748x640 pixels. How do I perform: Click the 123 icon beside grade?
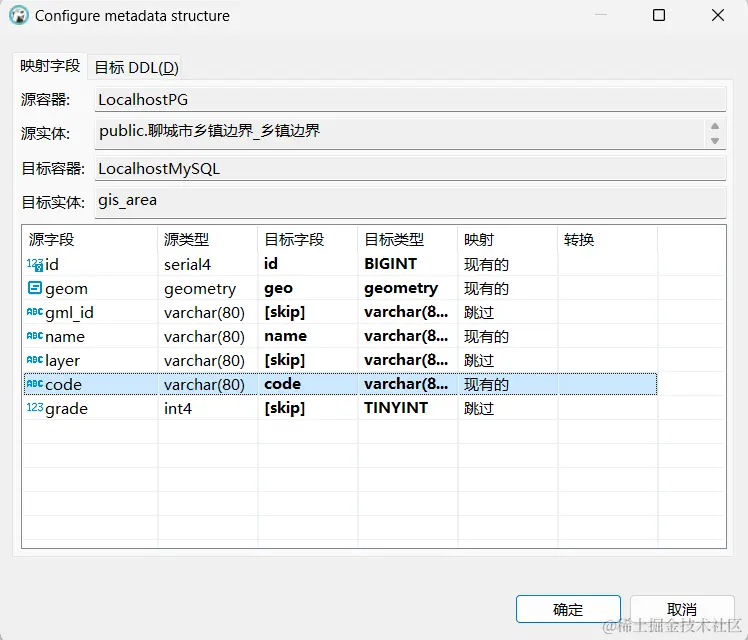click(35, 408)
